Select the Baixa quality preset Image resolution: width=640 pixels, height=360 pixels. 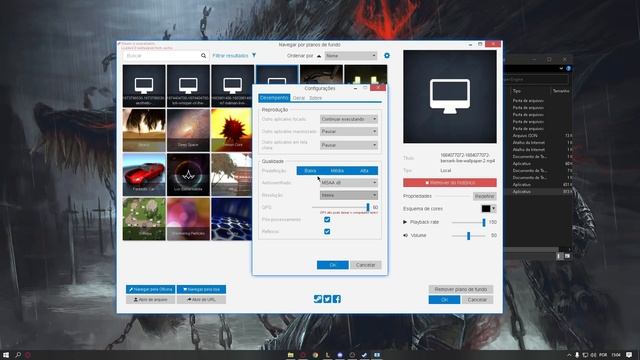click(x=310, y=171)
